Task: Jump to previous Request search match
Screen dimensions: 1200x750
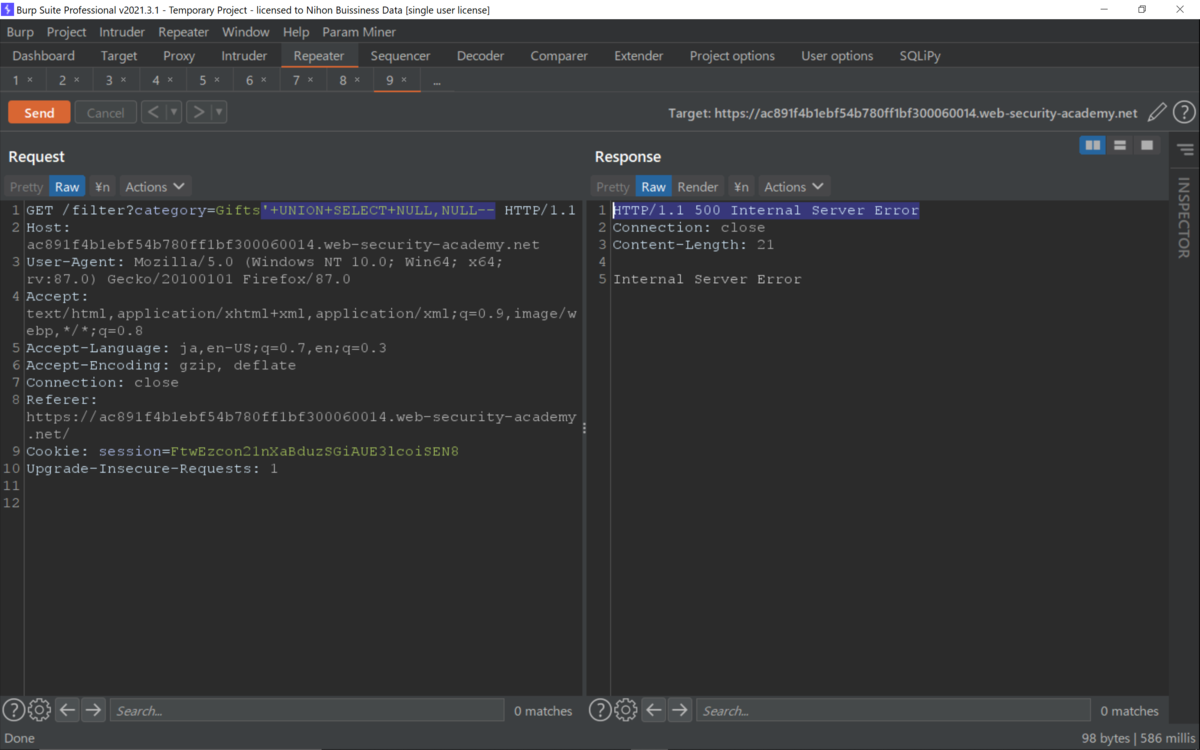Action: pyautogui.click(x=67, y=710)
